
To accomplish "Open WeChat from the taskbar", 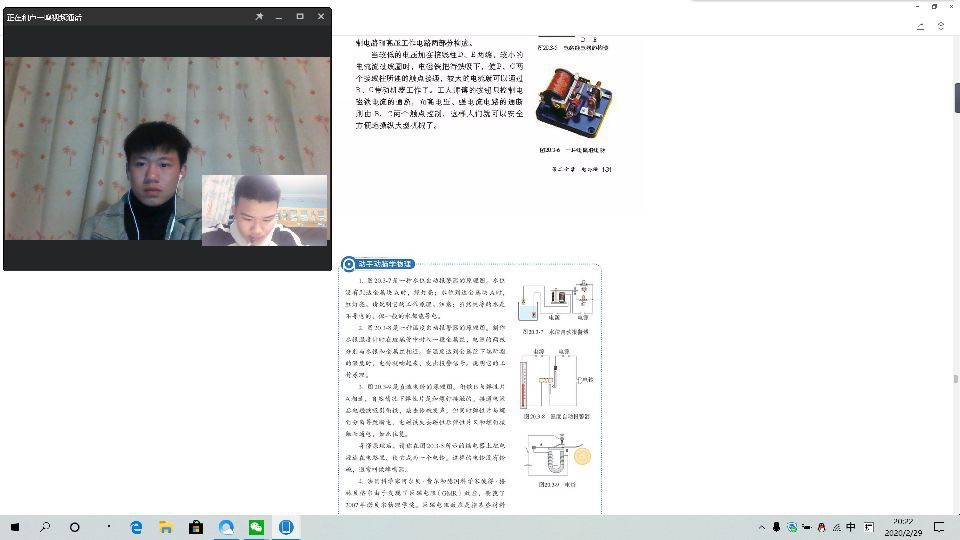I will point(256,527).
